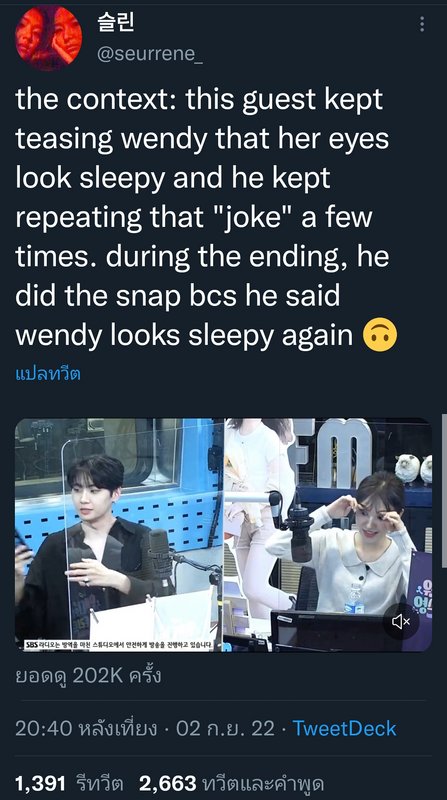Image resolution: width=447 pixels, height=800 pixels.
Task: Click the SBS logo in the video caption
Action: 32,645
